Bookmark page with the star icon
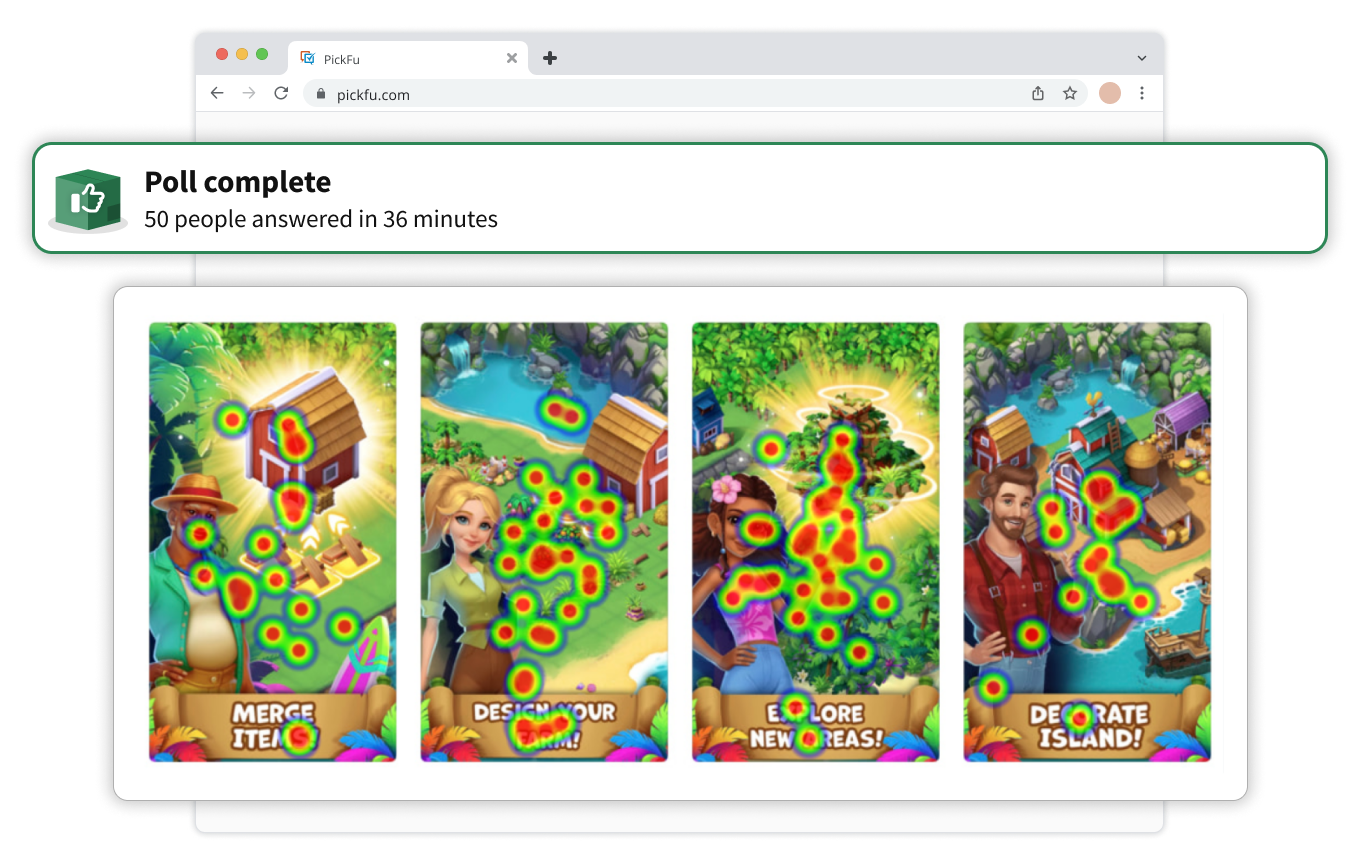Viewport: 1360px width, 864px height. click(1070, 93)
